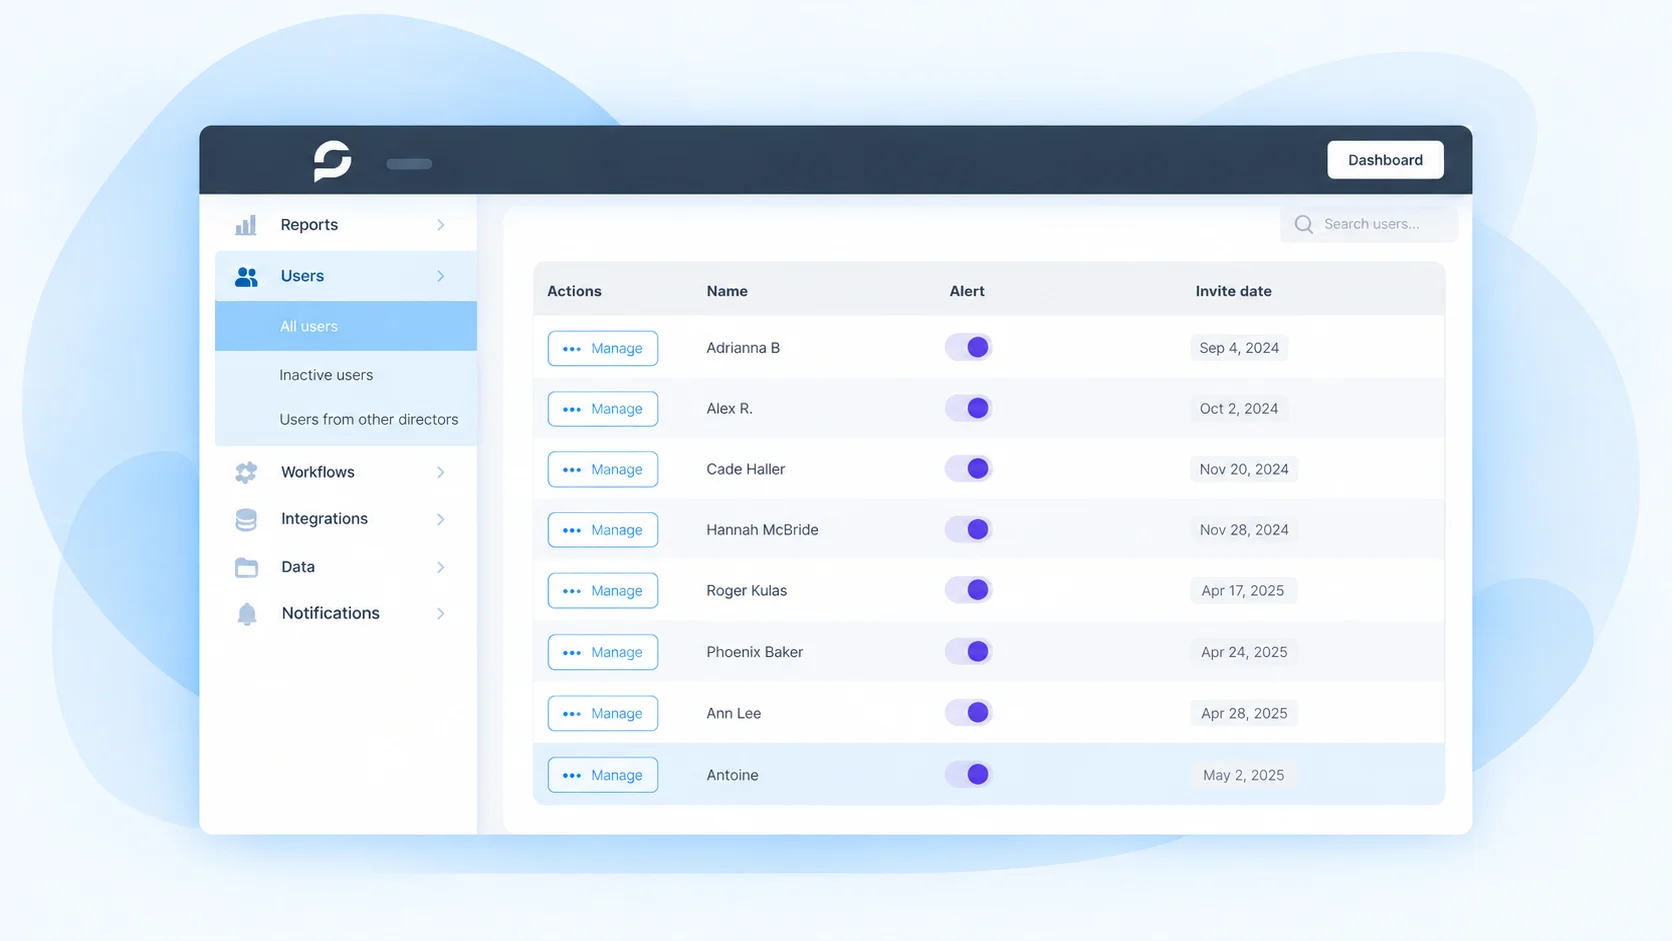Click Manage for Ann Lee
The height and width of the screenshot is (941, 1672).
(603, 713)
